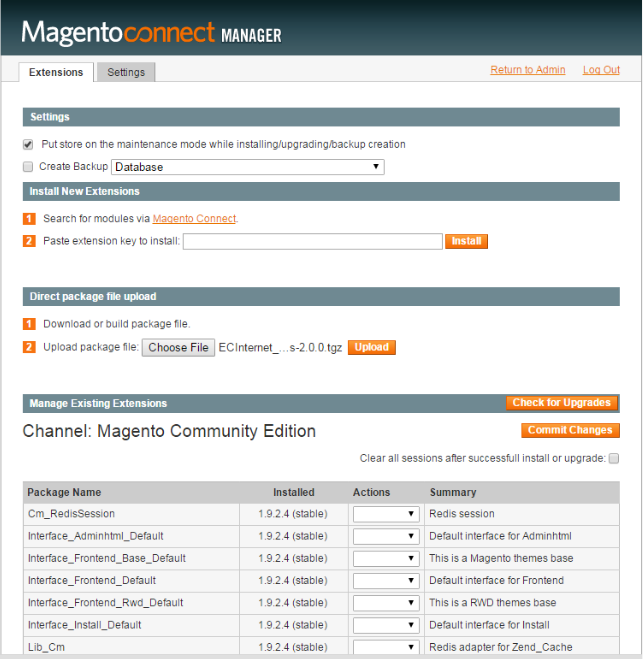Click the Return to Admin link
Viewport: 643px width, 659px height.
527,70
